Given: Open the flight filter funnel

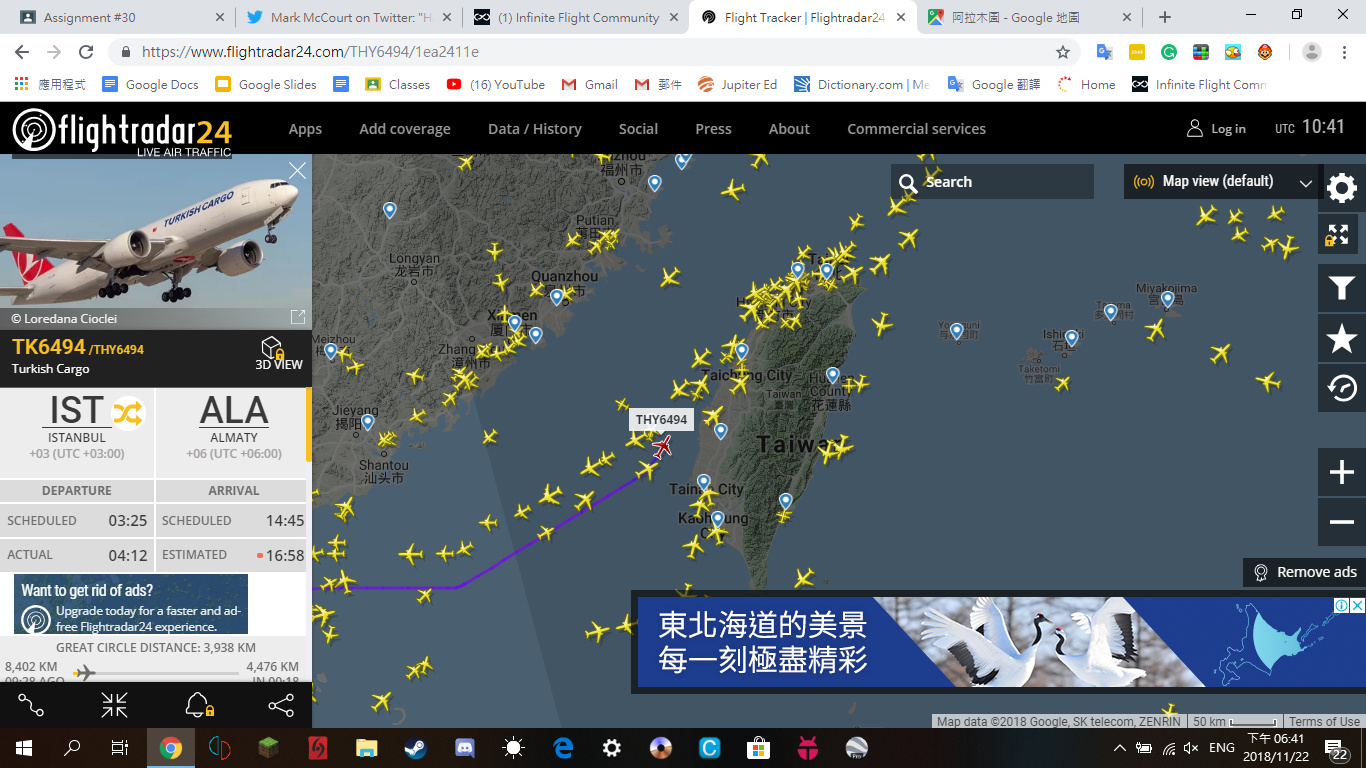Looking at the screenshot, I should [1341, 289].
